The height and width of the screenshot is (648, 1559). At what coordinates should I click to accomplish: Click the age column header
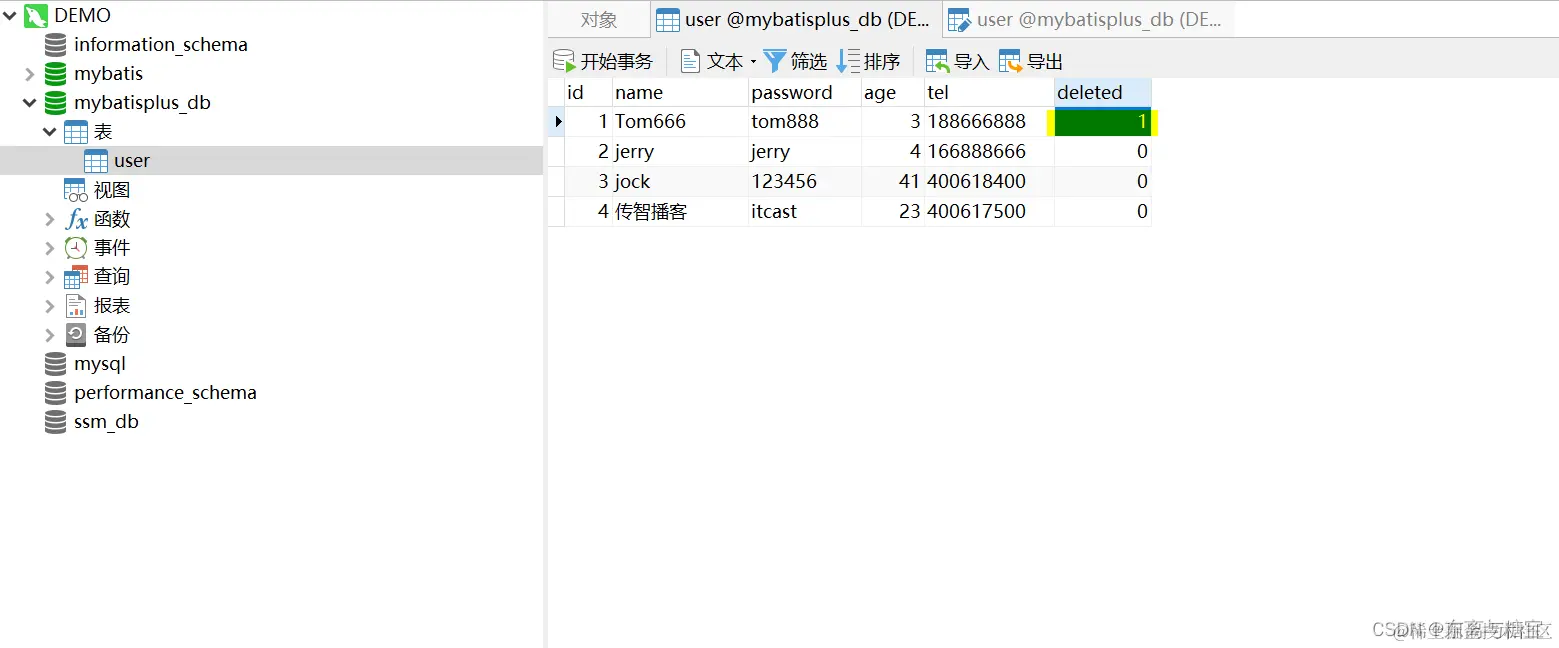893,92
